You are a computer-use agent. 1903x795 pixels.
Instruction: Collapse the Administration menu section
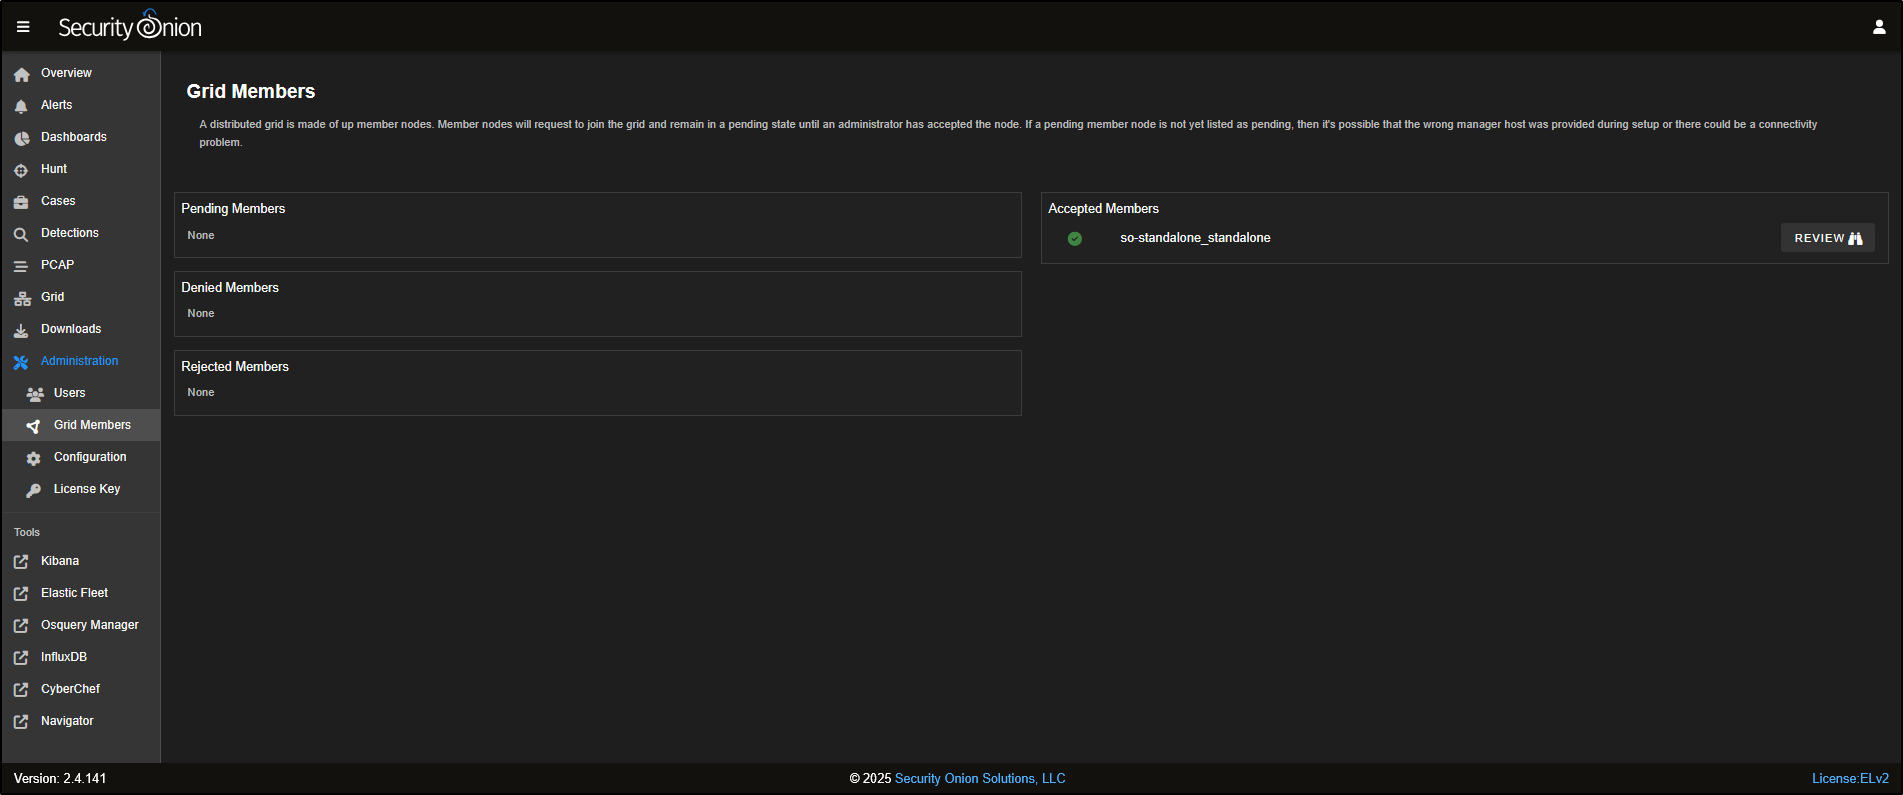[79, 361]
